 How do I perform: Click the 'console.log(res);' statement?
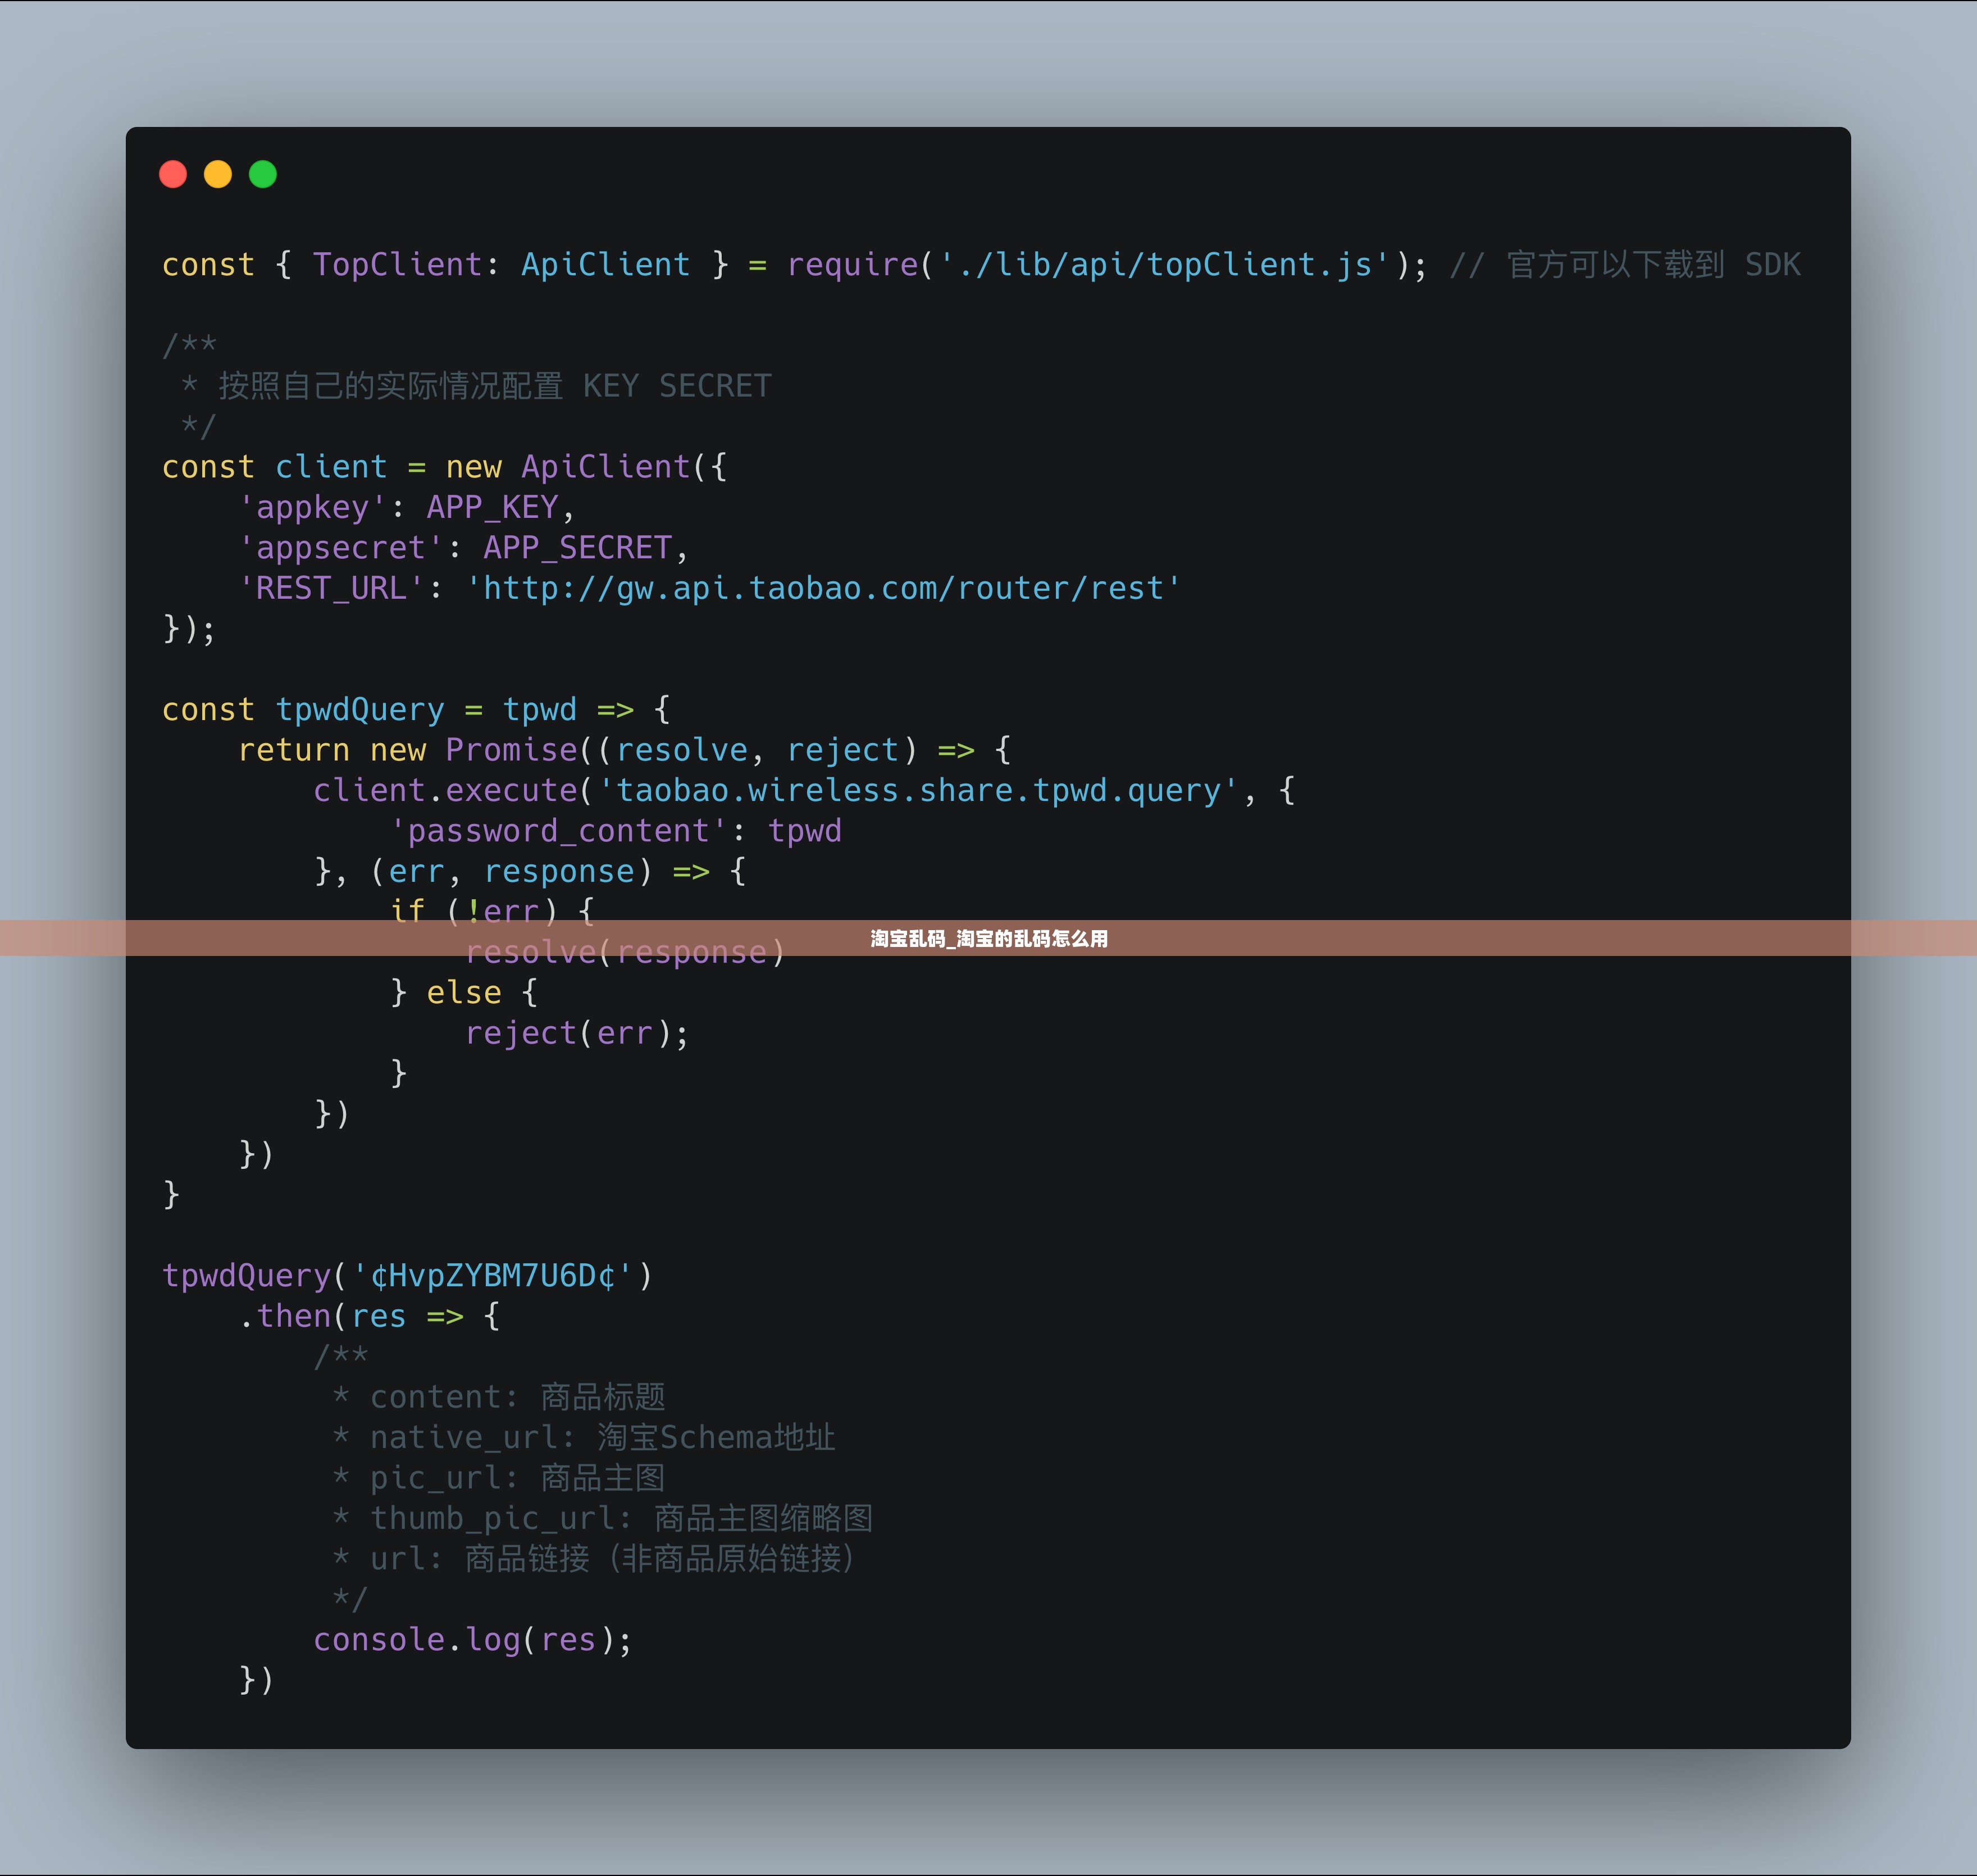[473, 1640]
